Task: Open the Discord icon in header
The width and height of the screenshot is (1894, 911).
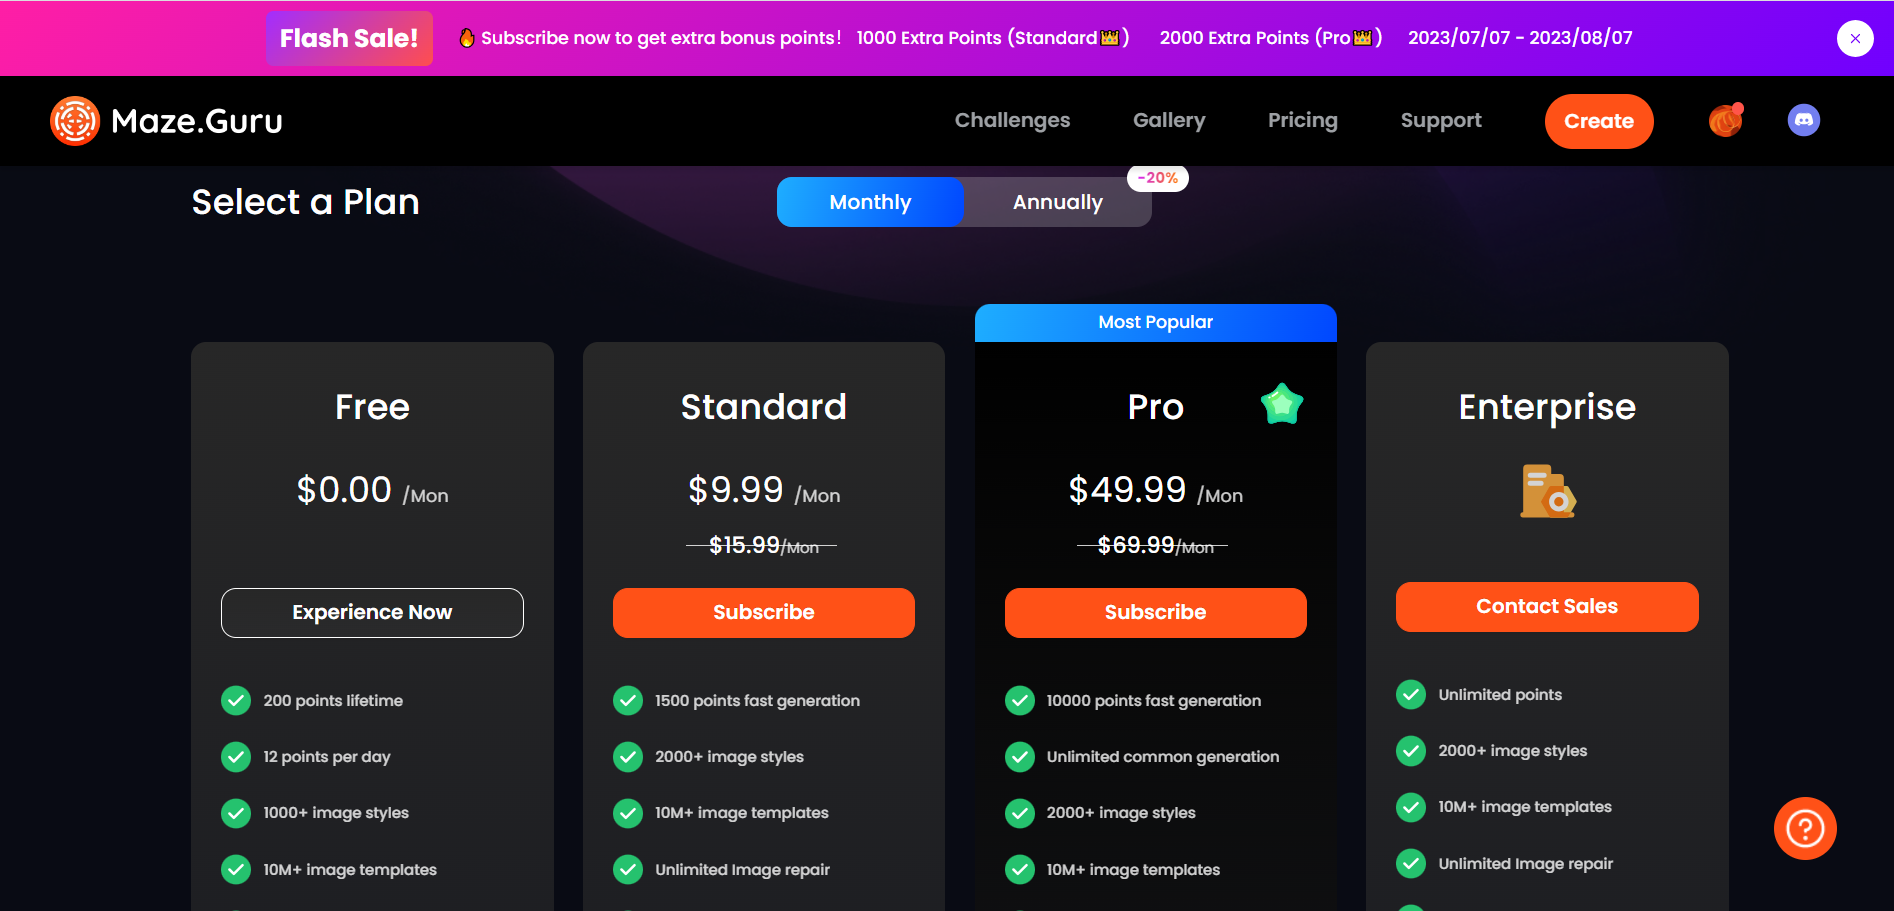Action: 1803,121
